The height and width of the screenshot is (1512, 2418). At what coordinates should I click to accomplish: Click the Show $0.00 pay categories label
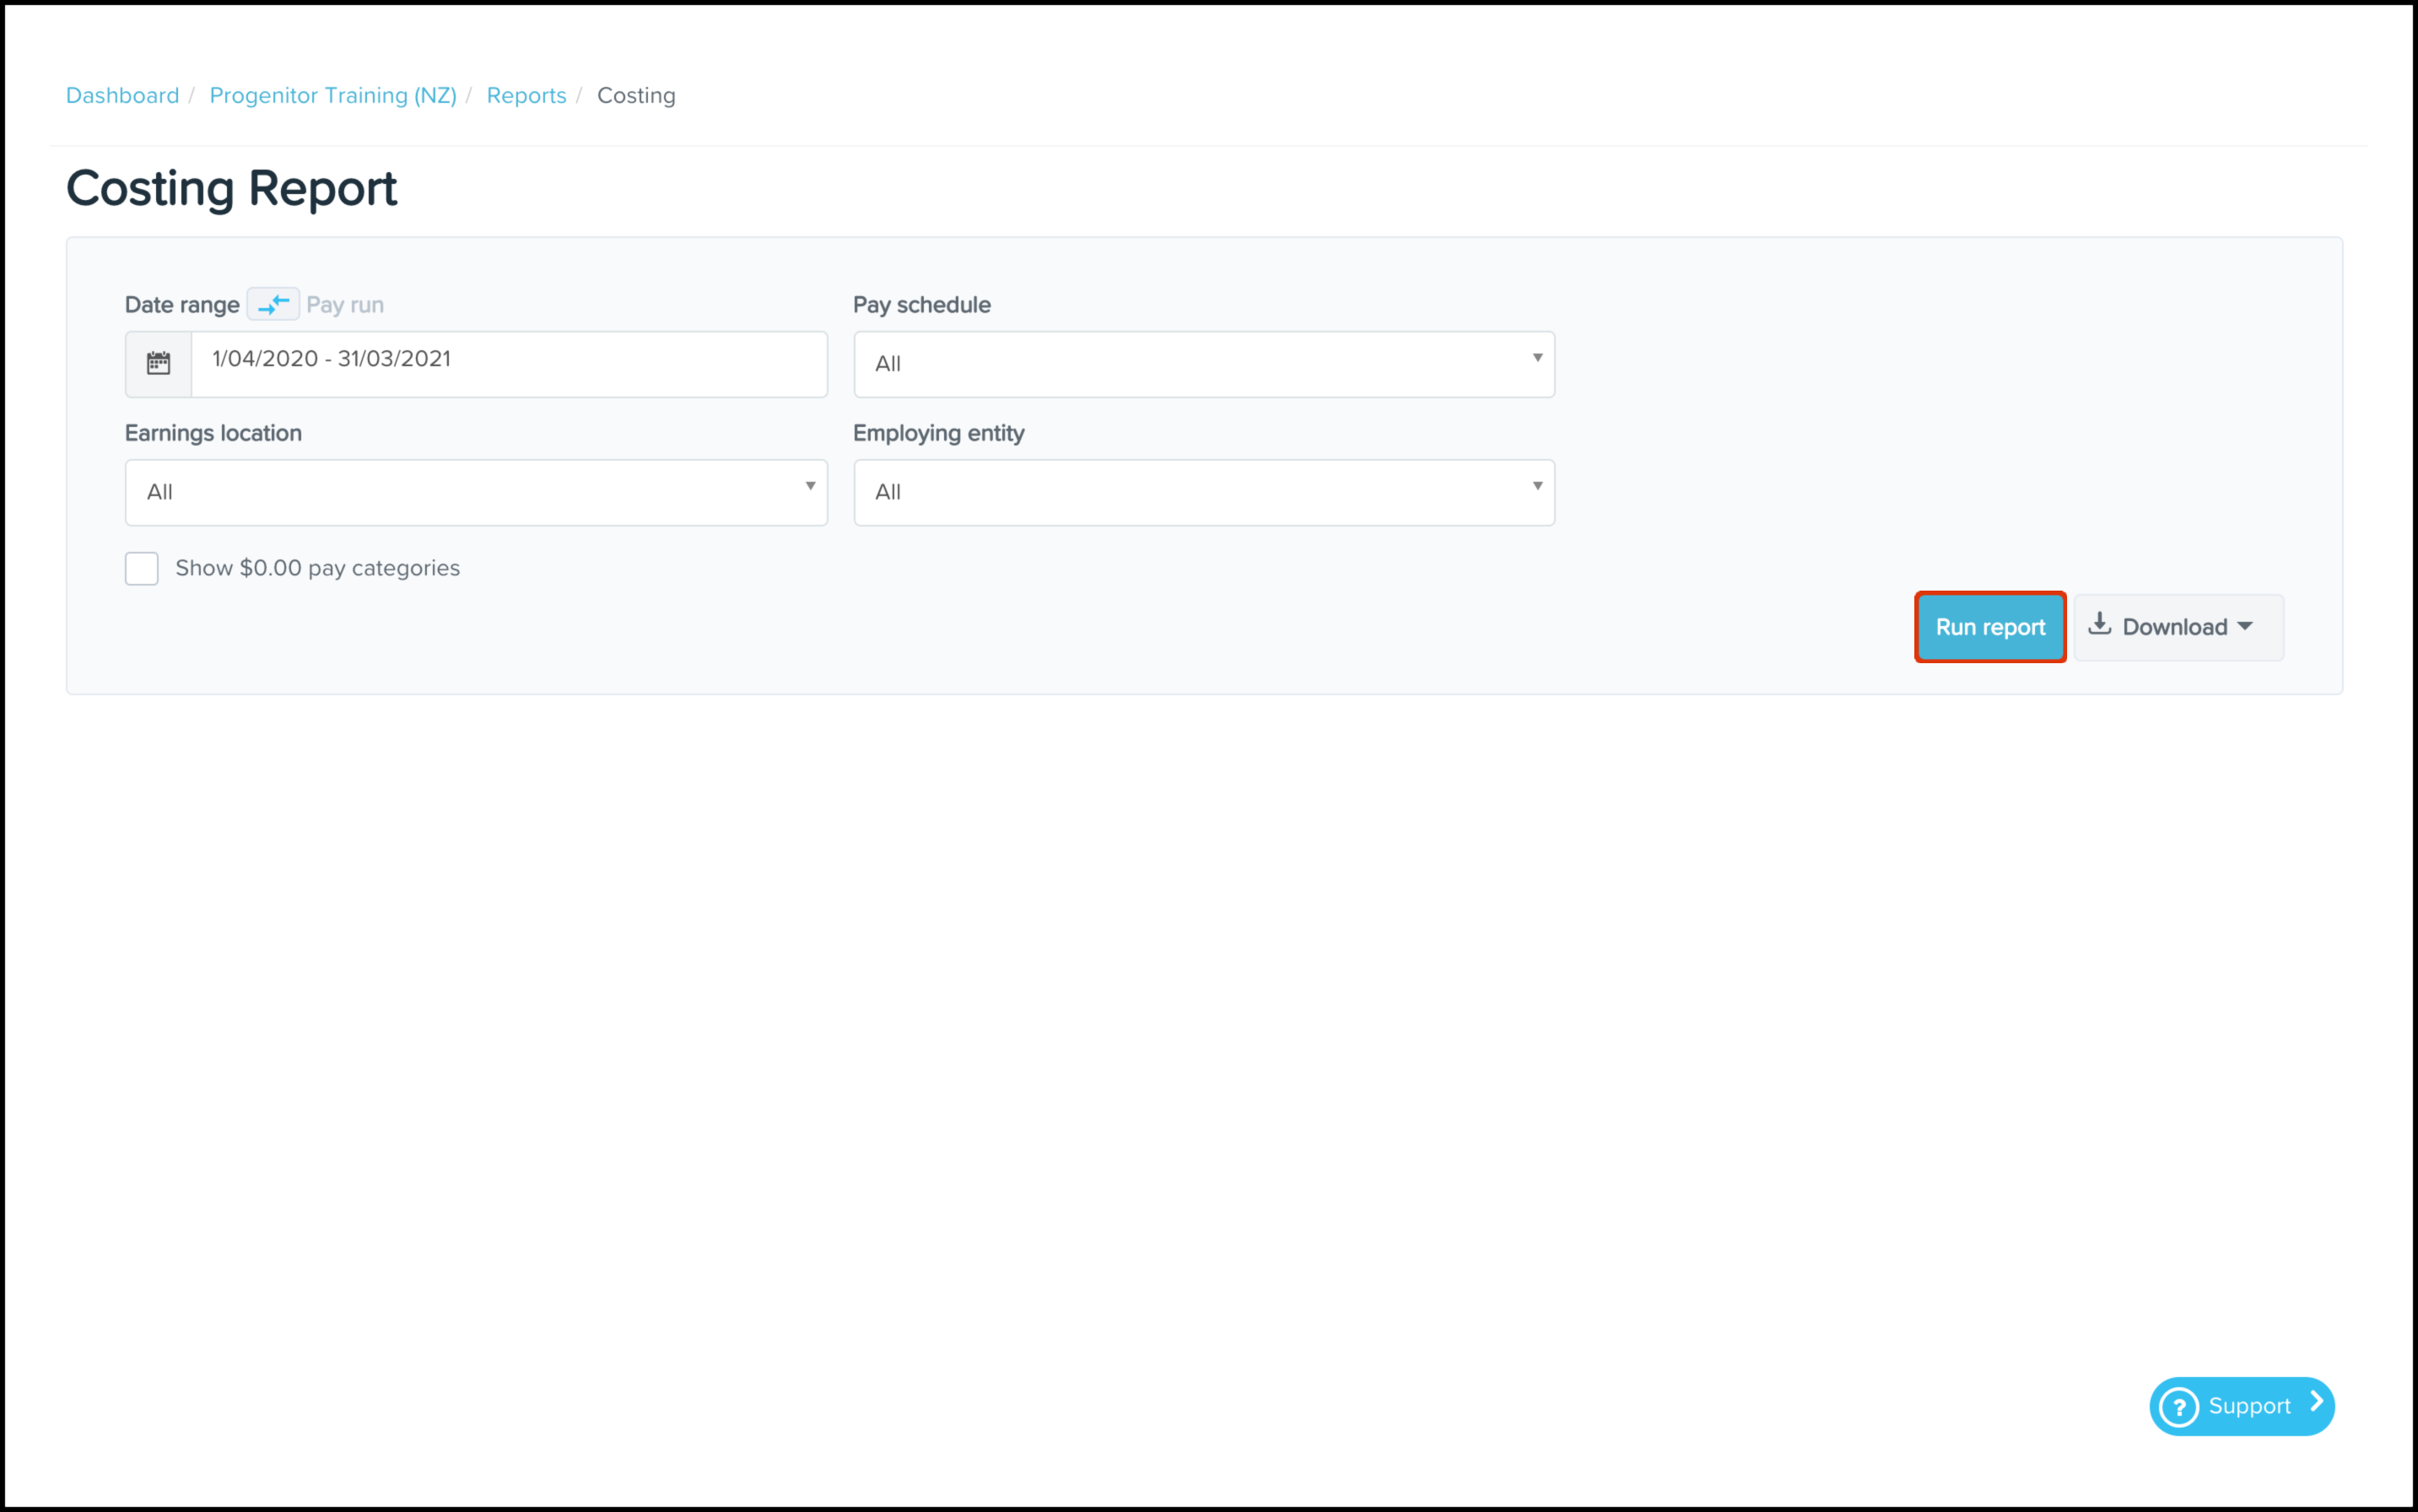(x=317, y=568)
